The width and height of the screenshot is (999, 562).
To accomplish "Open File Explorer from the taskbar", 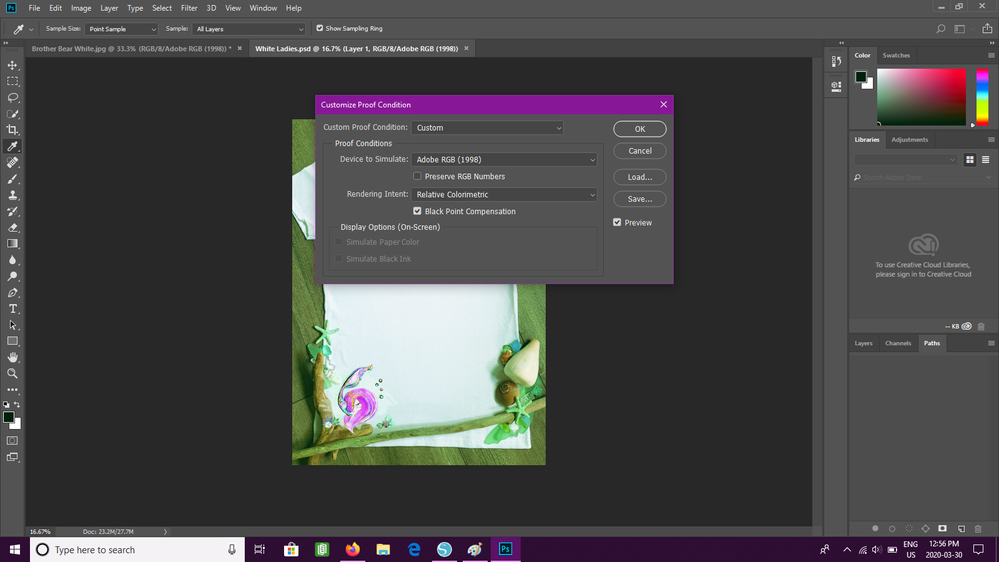I will pos(383,549).
